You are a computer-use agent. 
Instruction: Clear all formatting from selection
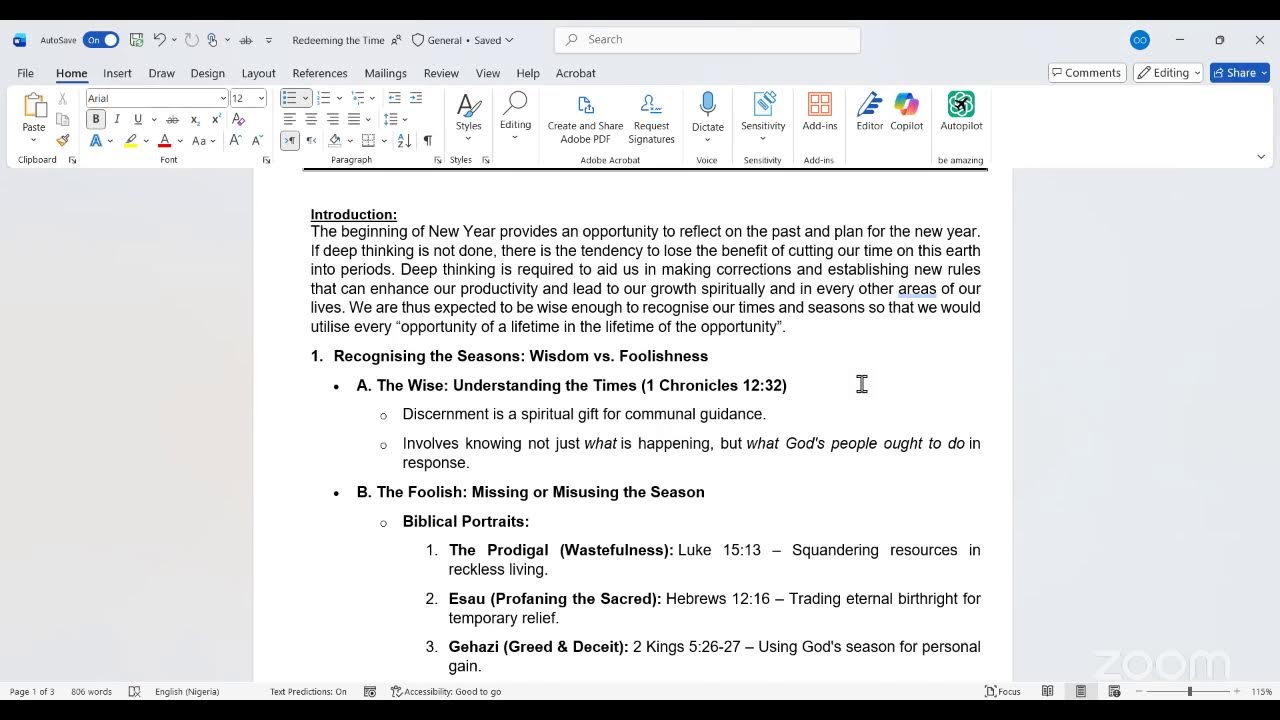(238, 119)
